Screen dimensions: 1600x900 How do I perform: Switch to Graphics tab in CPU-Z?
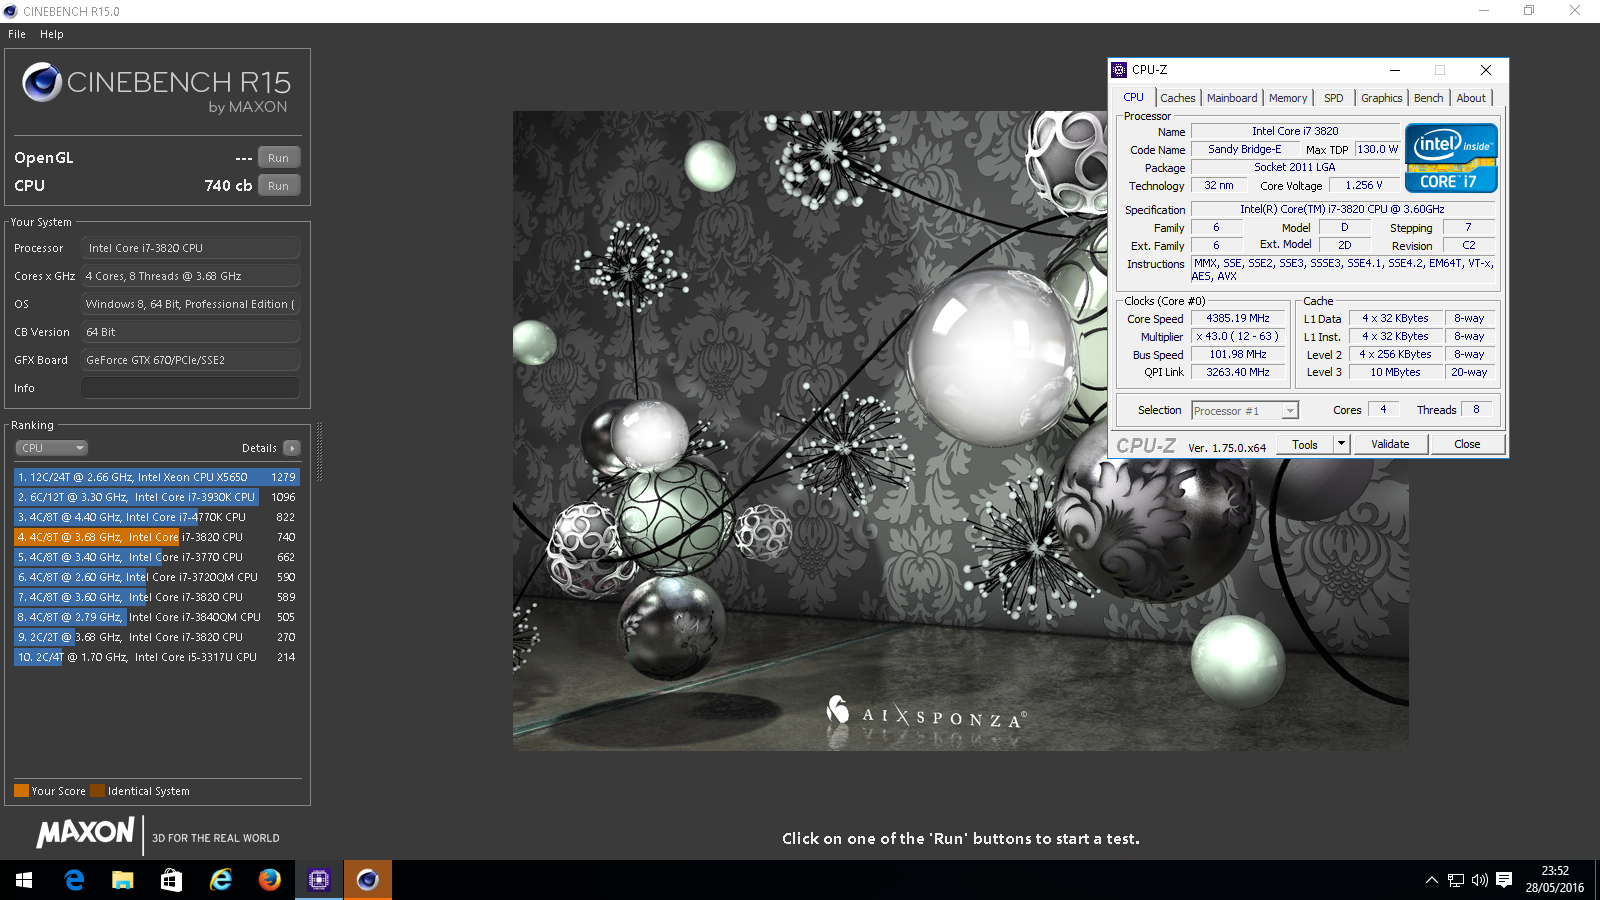click(x=1382, y=98)
